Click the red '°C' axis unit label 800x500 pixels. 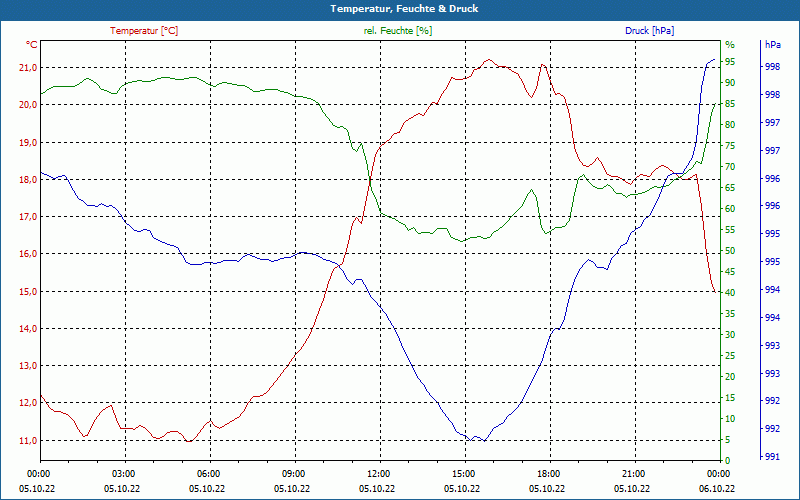coord(32,45)
